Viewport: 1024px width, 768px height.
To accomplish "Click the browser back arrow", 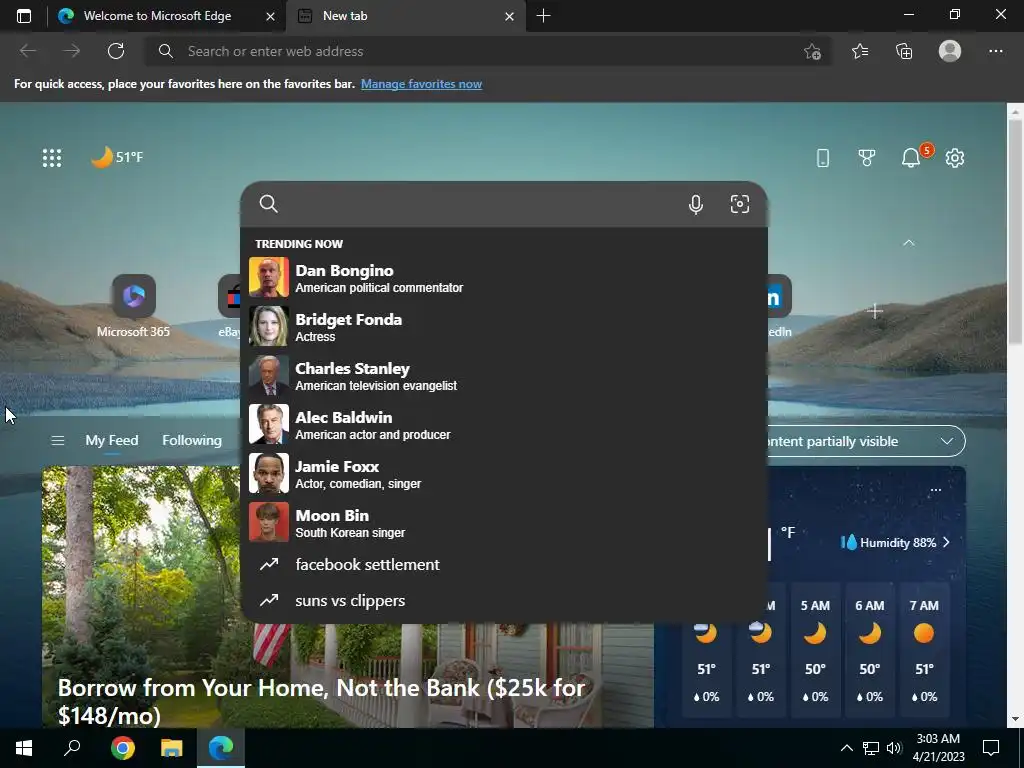I will pos(27,51).
